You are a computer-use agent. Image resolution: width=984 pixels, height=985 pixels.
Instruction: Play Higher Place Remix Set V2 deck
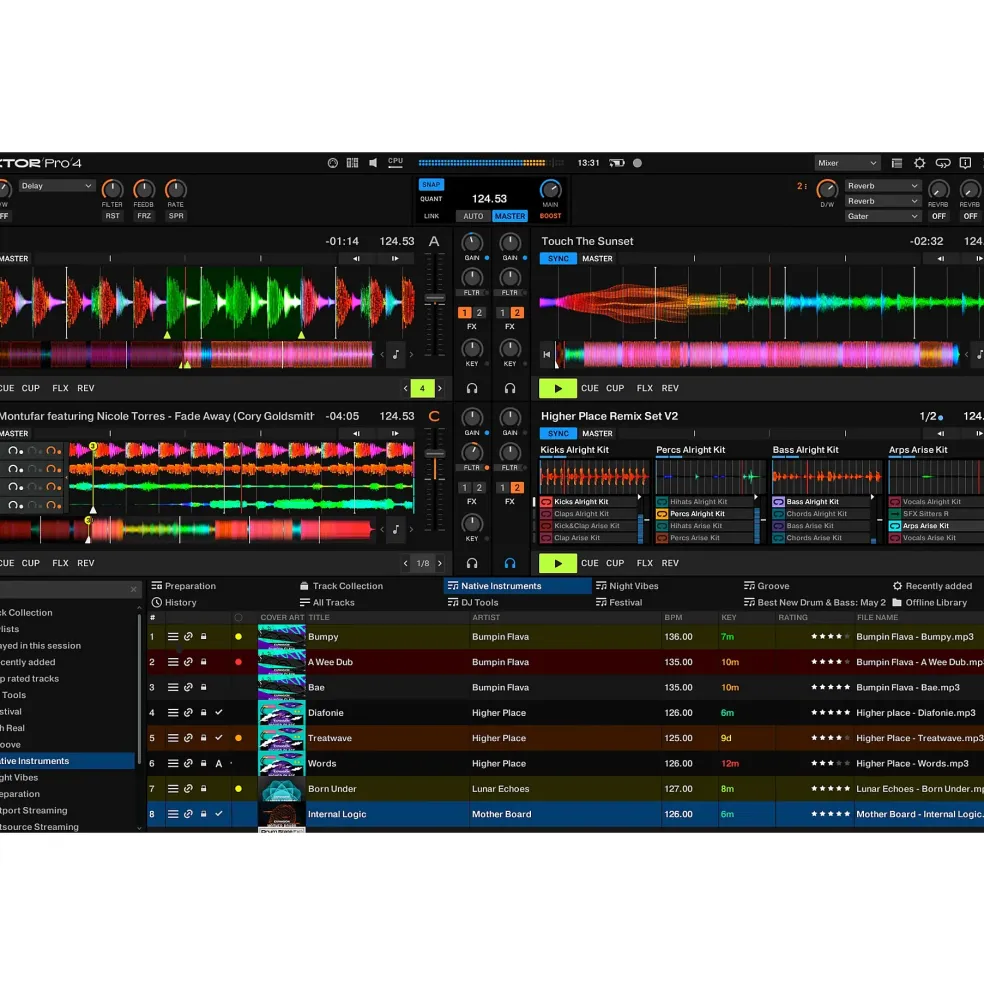(557, 563)
